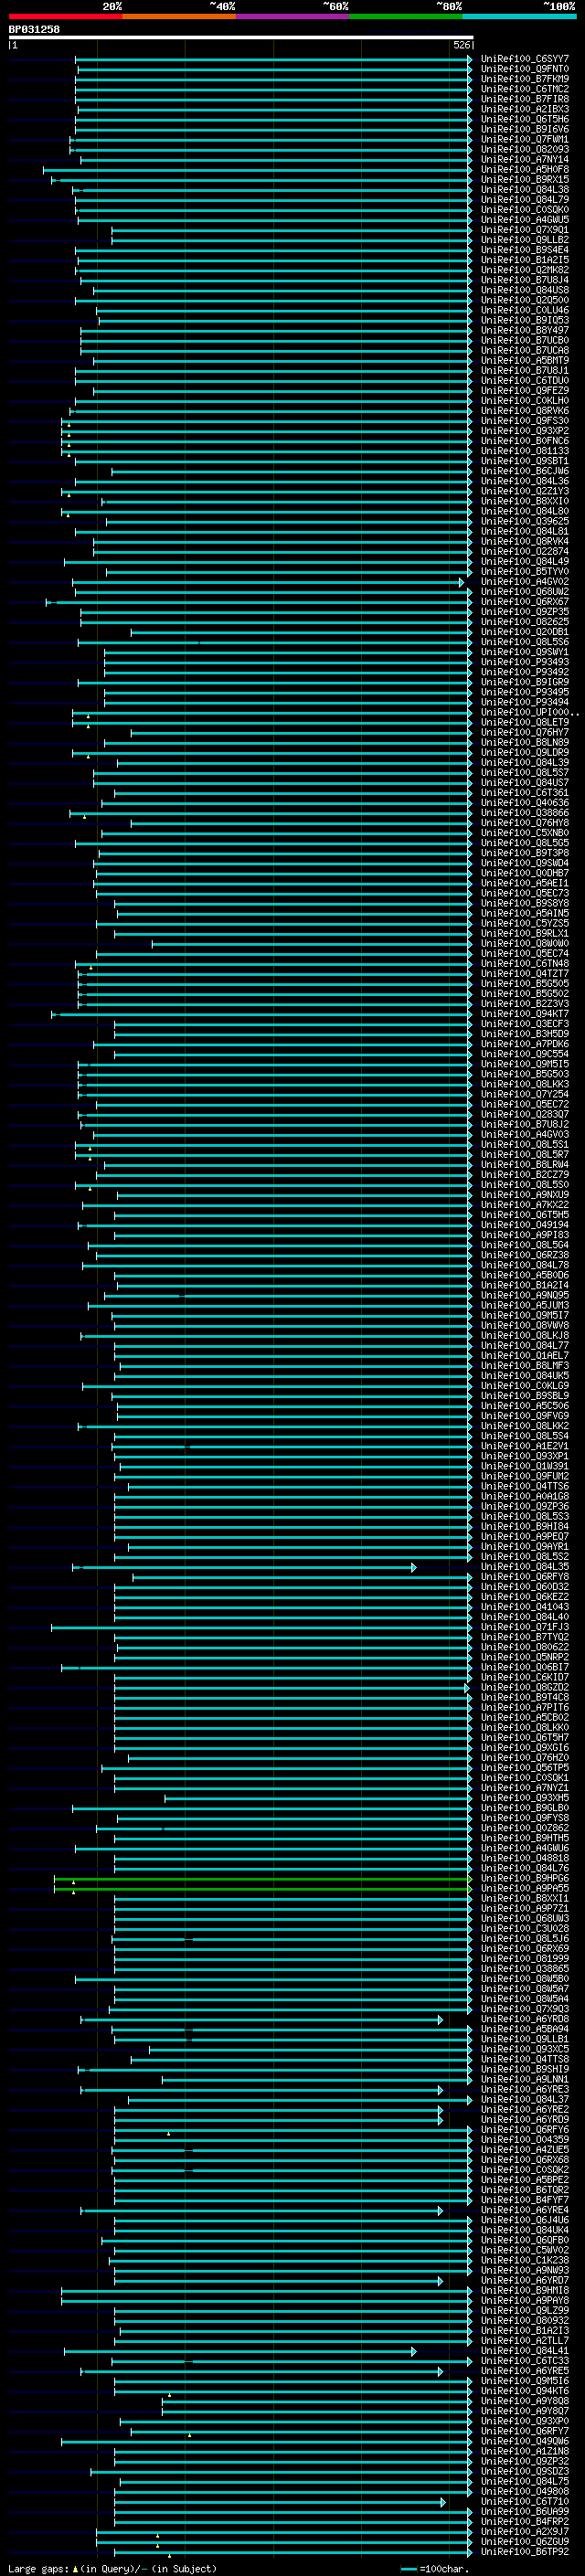The width and height of the screenshot is (585, 2576).
Task: Select hit label UniRef100_Q1AEL7
Action: point(524,1355)
